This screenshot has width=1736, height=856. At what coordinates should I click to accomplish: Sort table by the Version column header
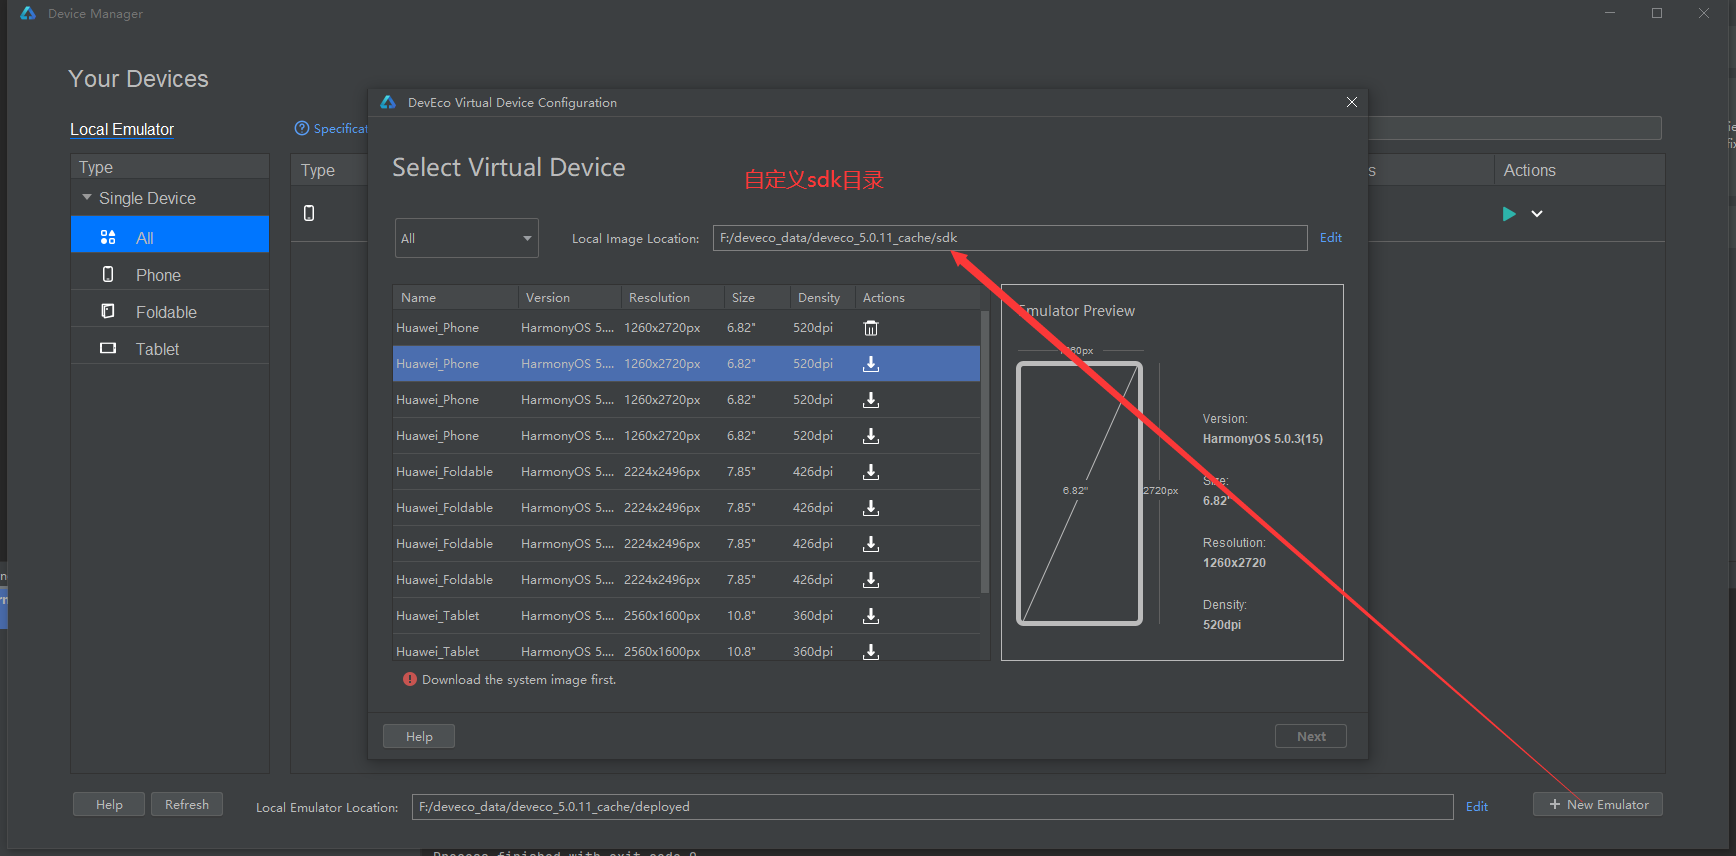[570, 298]
